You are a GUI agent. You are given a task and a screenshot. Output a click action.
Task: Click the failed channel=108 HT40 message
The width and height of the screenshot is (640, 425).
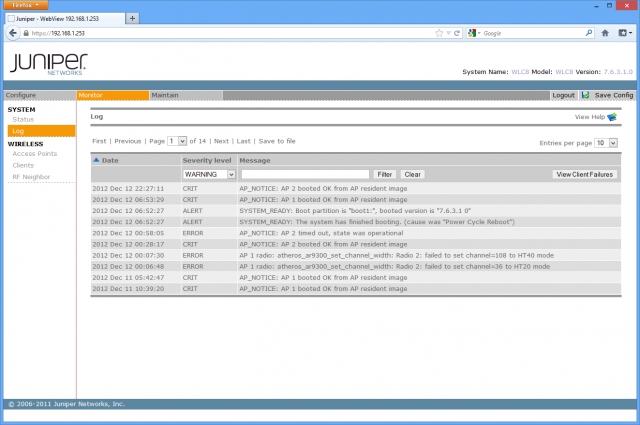396,255
